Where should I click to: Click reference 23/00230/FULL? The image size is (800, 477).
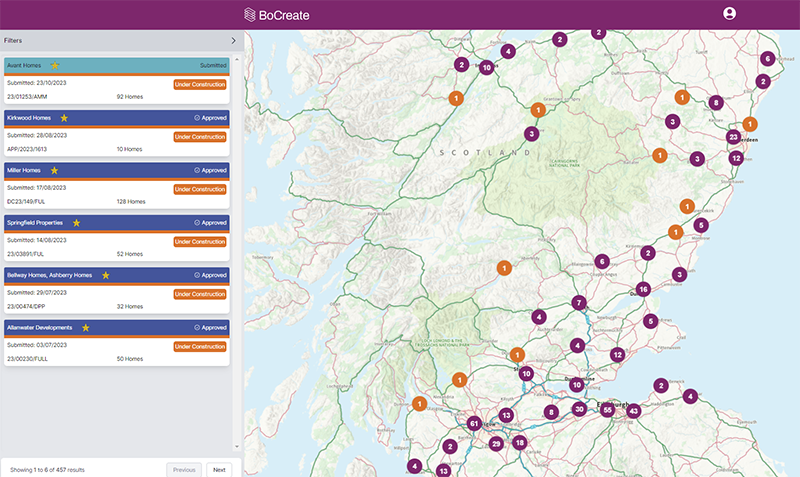coord(28,359)
